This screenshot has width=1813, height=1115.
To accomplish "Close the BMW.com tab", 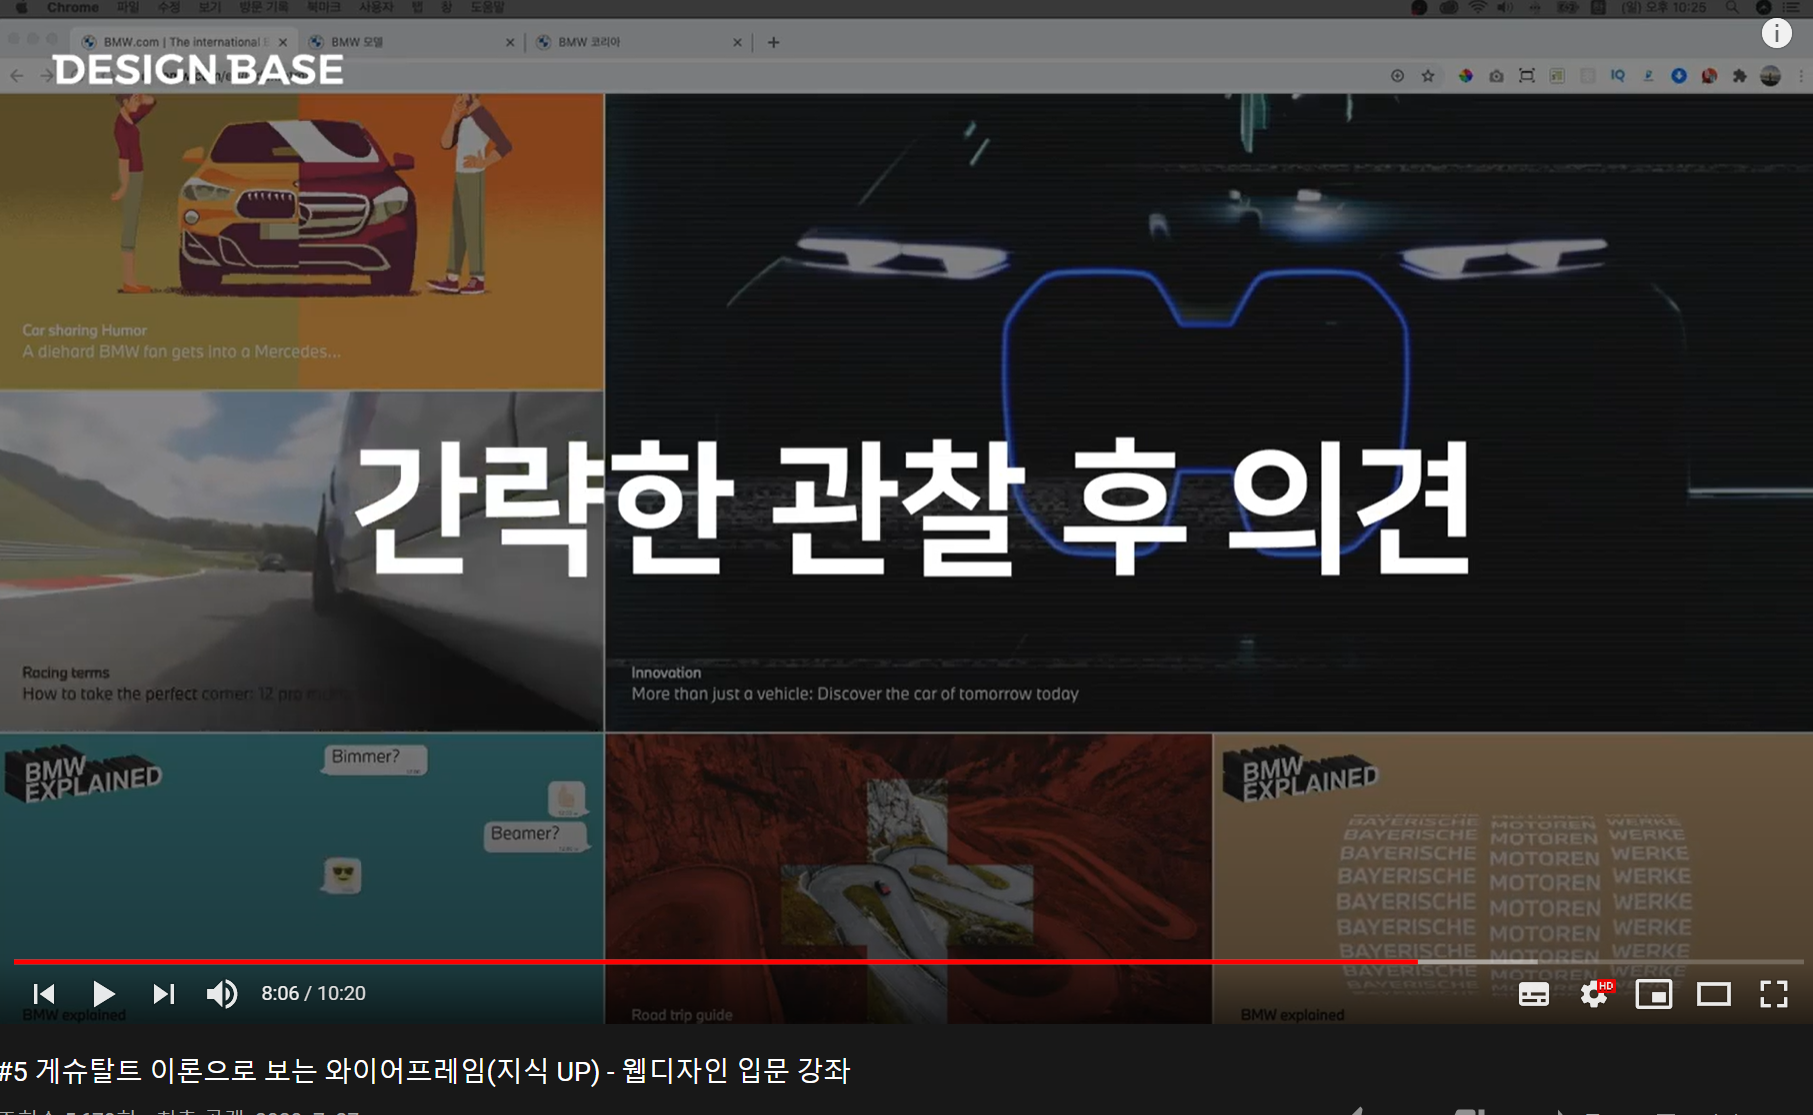I will coord(283,42).
